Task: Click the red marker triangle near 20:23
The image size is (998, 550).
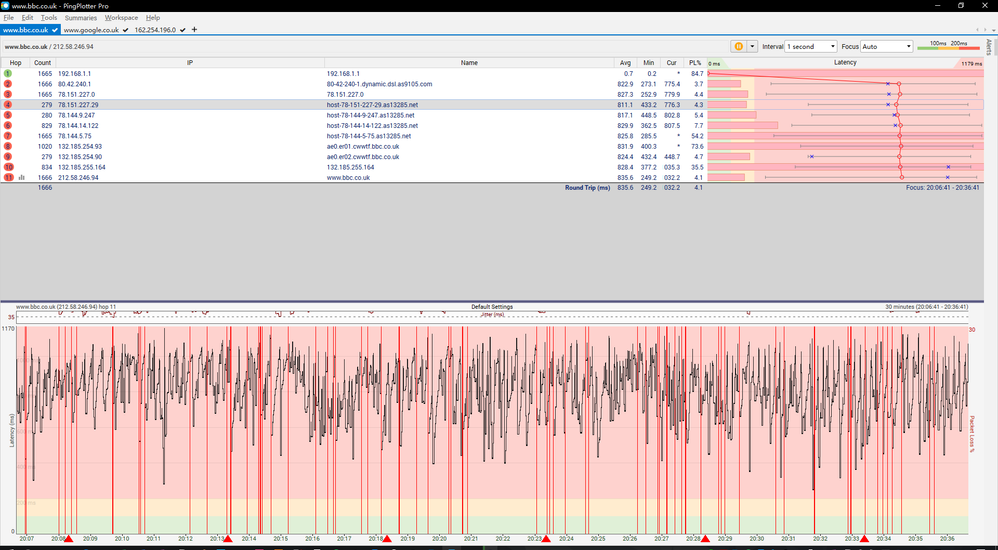Action: coord(546,539)
